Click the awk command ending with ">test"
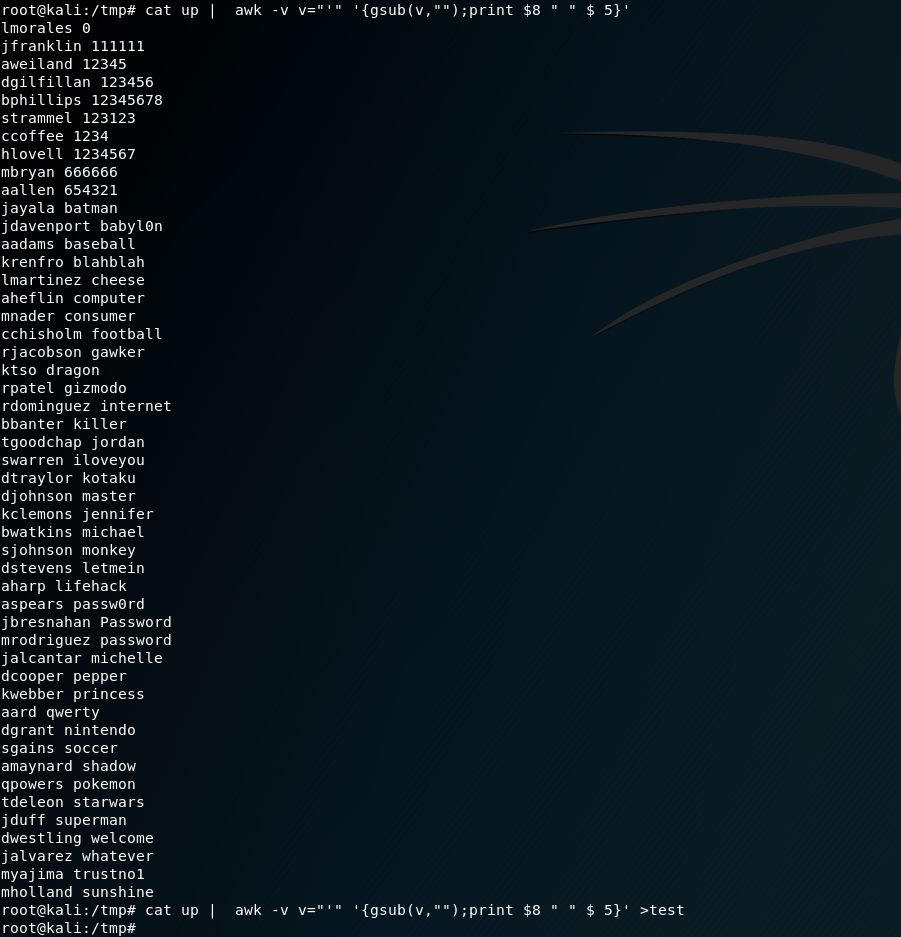This screenshot has width=901, height=937. (343, 910)
